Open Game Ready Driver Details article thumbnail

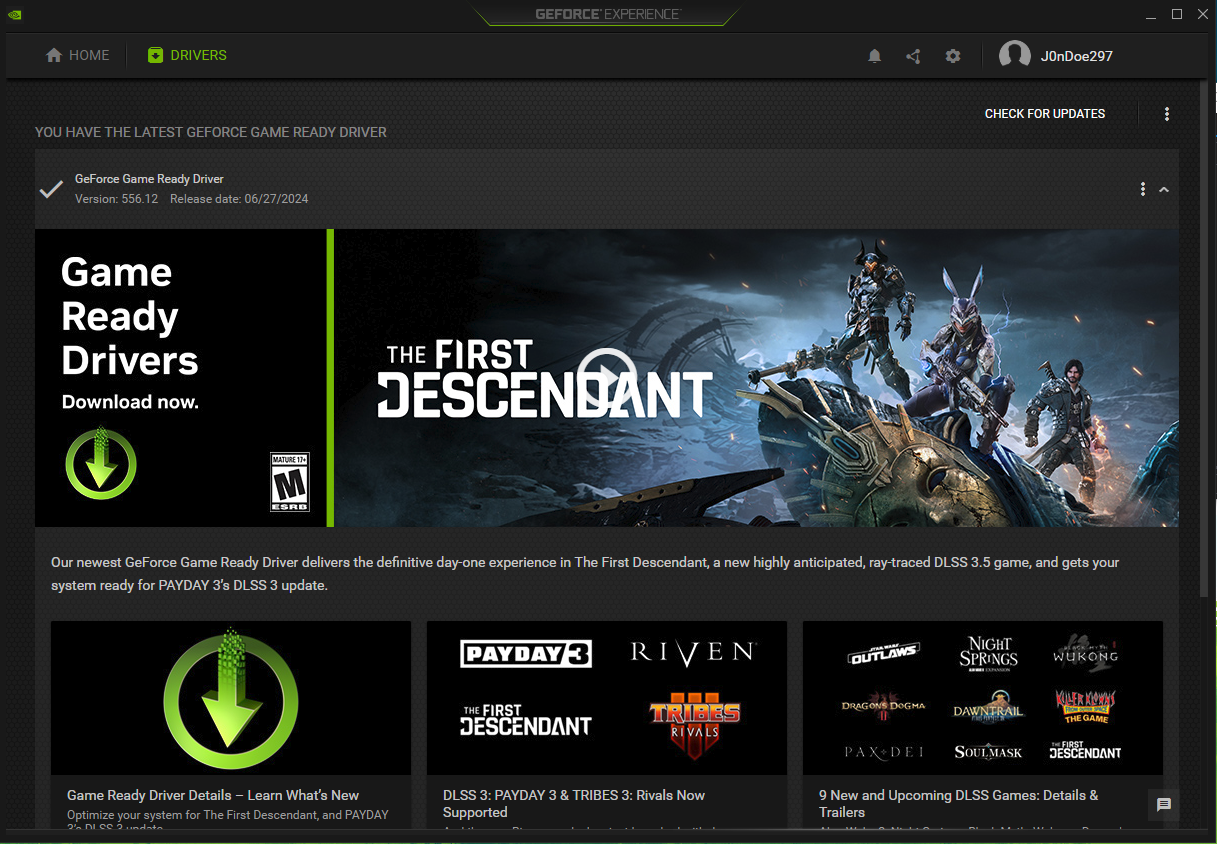coord(231,698)
